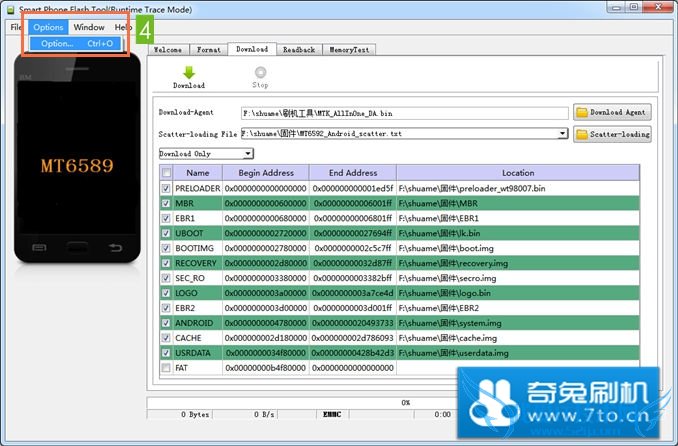Toggle the select-all header checkbox
The height and width of the screenshot is (446, 678).
point(166,173)
